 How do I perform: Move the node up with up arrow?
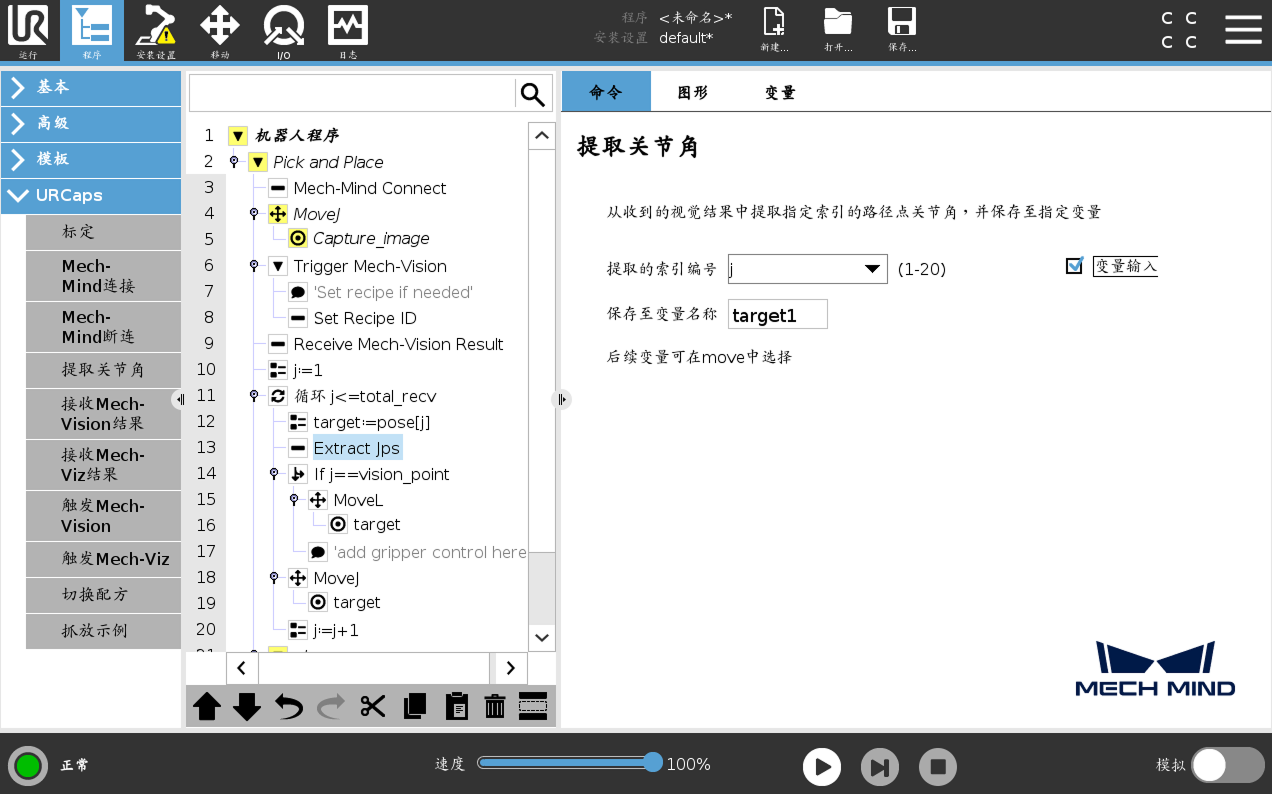207,706
